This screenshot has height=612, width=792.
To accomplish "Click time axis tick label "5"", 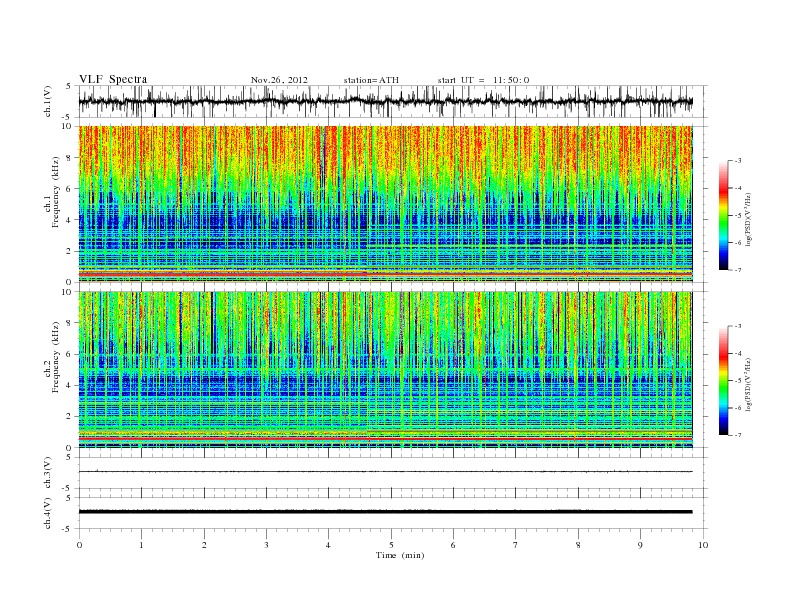I will (x=391, y=545).
